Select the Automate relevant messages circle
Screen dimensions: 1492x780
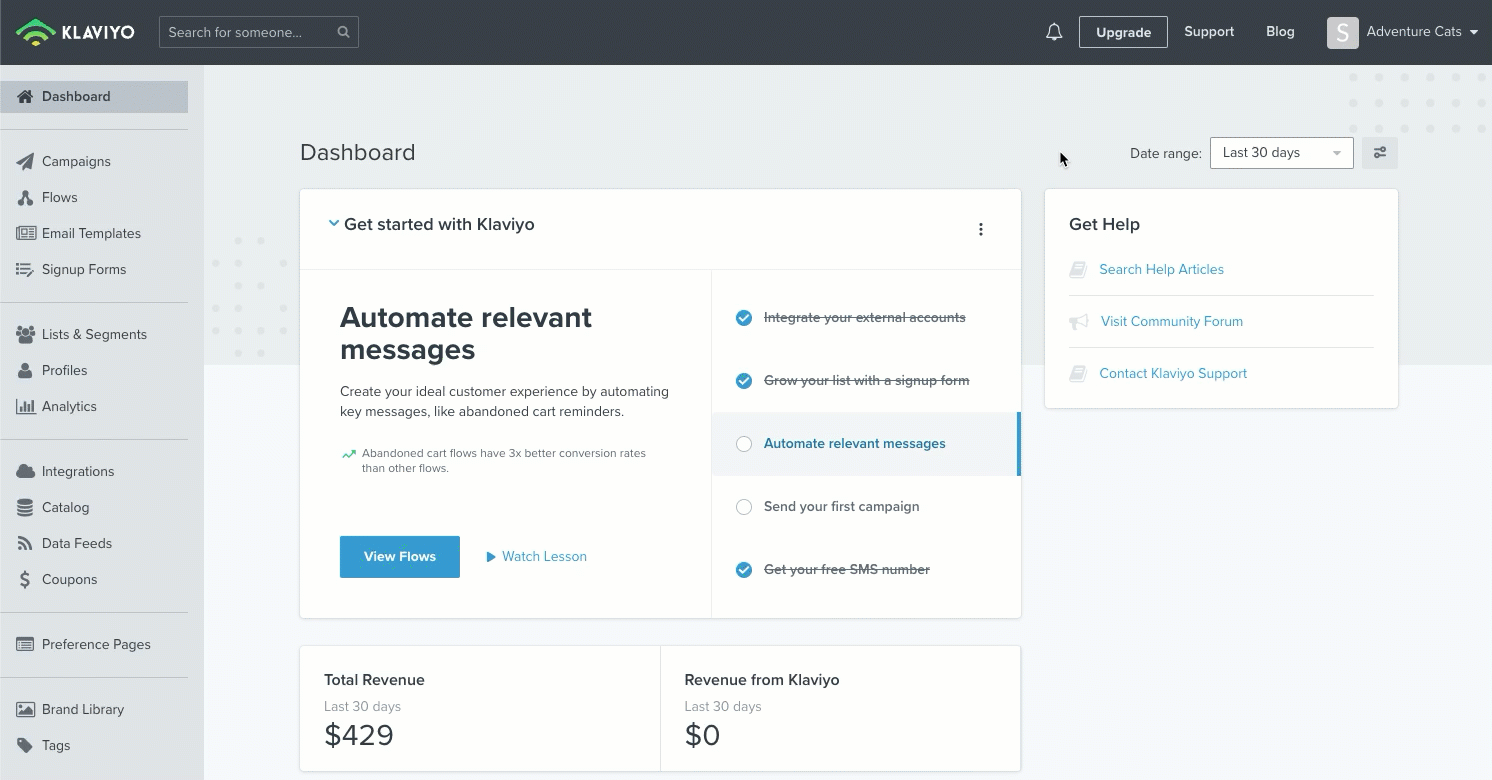pyautogui.click(x=744, y=444)
